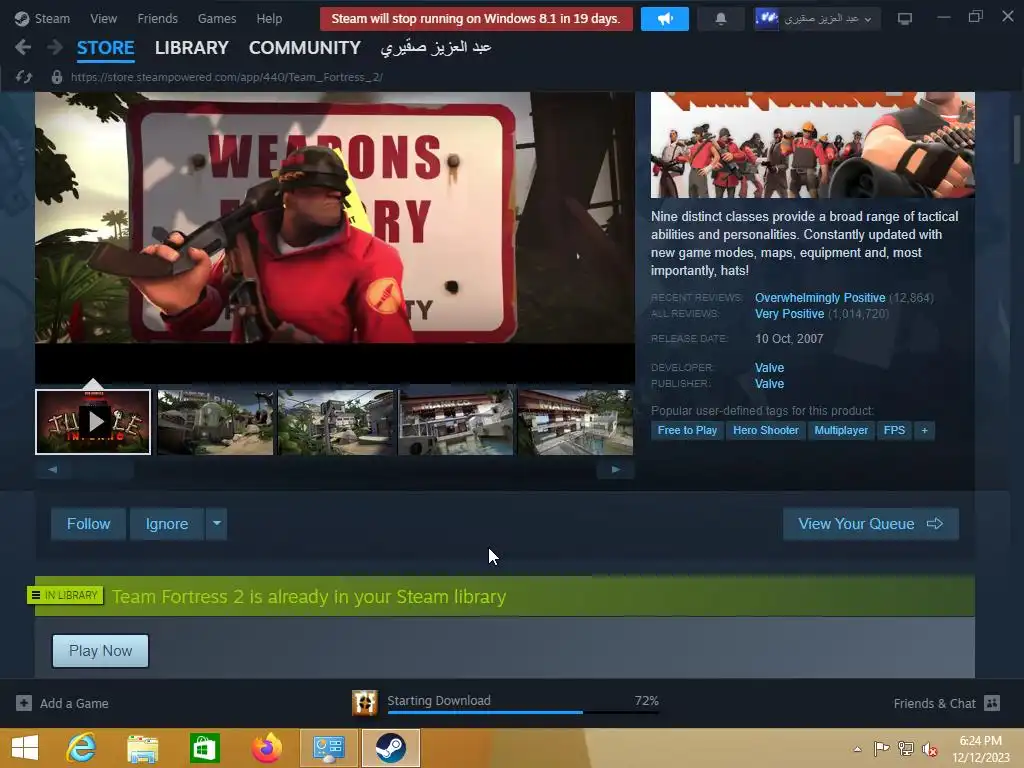
Task: Select the second screenshot thumbnail
Action: pyautogui.click(x=215, y=422)
